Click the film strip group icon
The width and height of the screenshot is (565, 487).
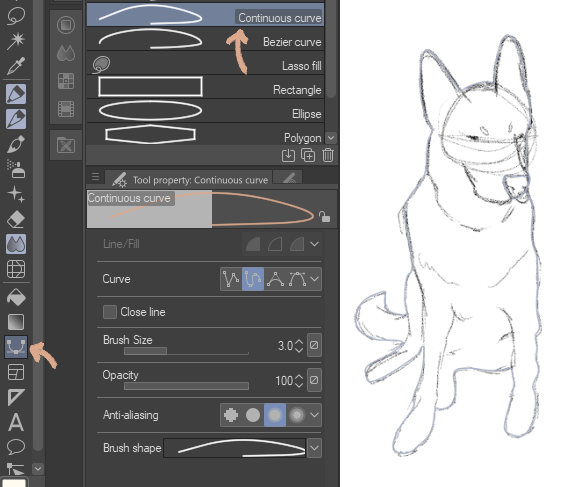pos(66,109)
